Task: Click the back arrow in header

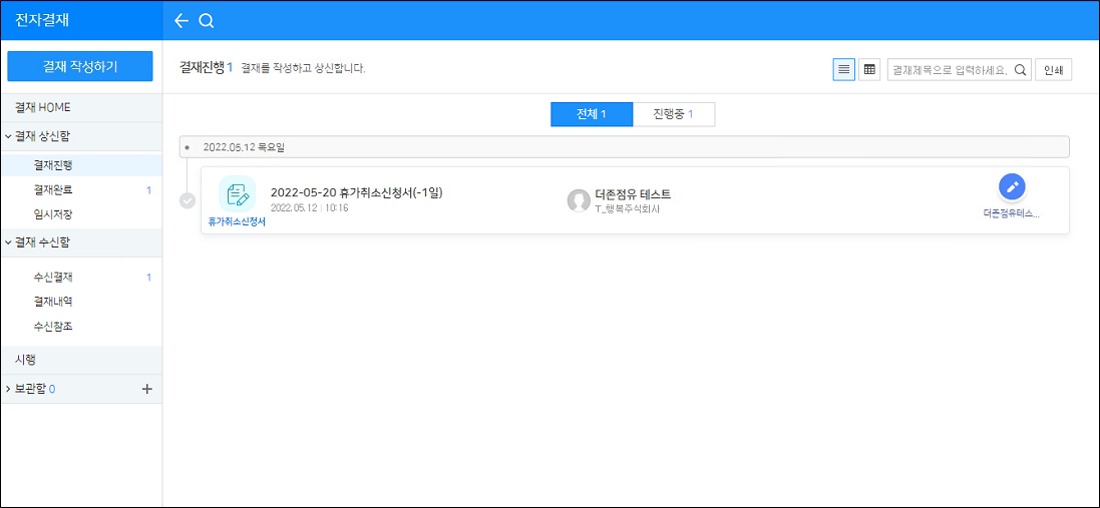Action: 181,21
